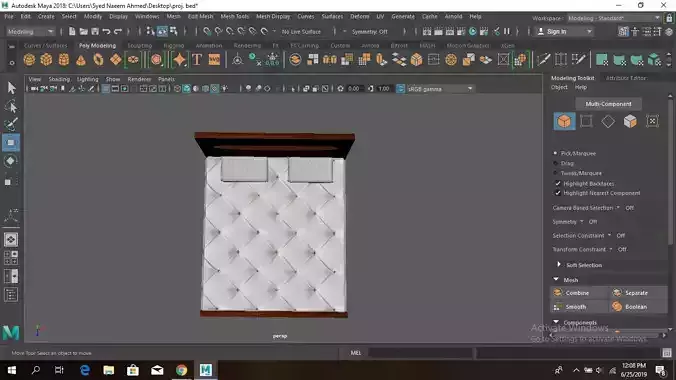Create a polygon cone from the shelf
This screenshot has height=380, width=676.
point(81,60)
